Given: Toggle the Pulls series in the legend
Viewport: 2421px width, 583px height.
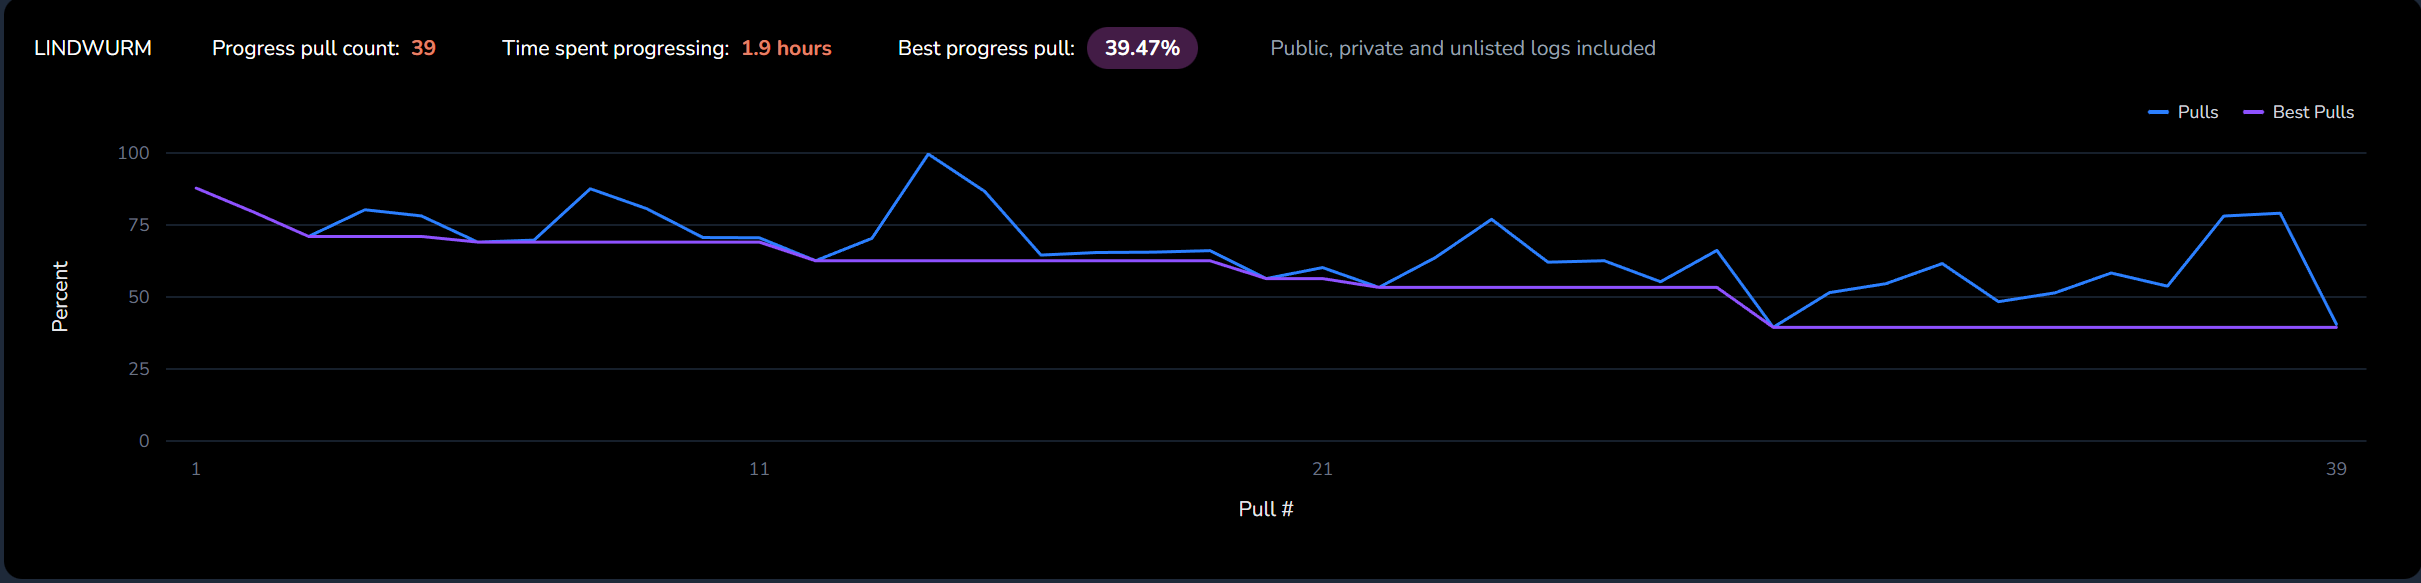Looking at the screenshot, I should point(2183,112).
